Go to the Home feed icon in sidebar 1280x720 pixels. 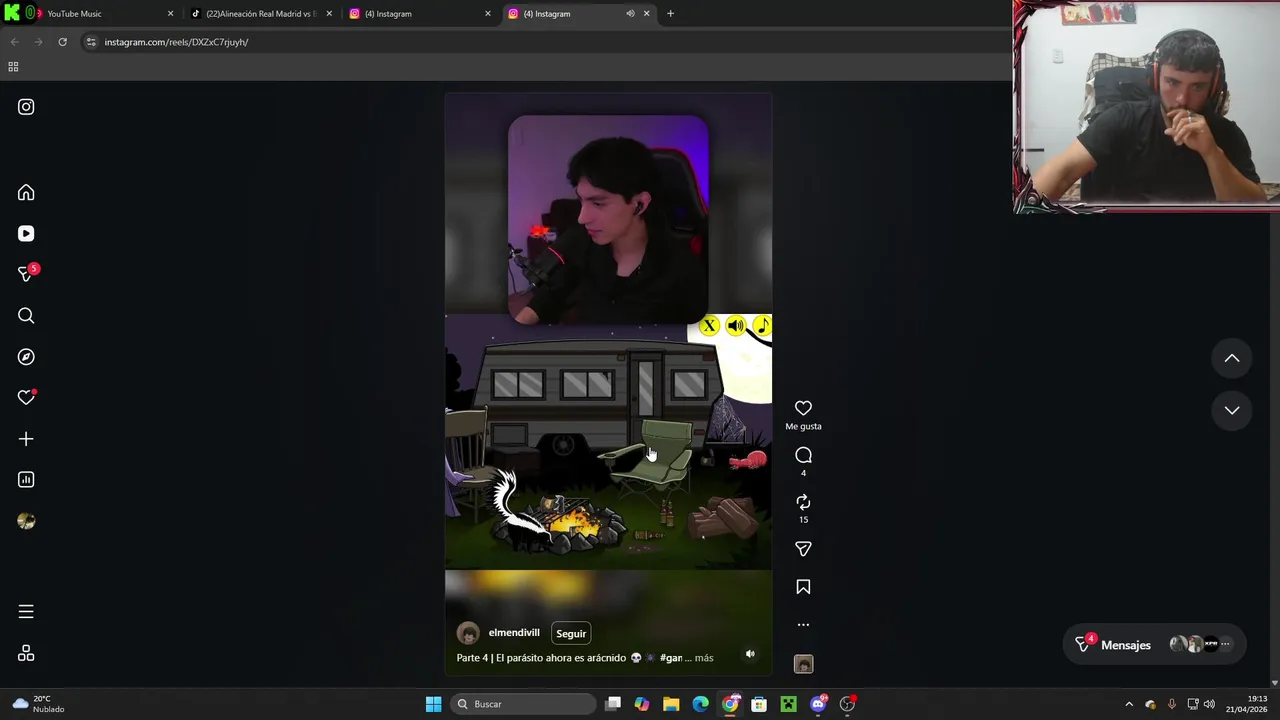[26, 192]
